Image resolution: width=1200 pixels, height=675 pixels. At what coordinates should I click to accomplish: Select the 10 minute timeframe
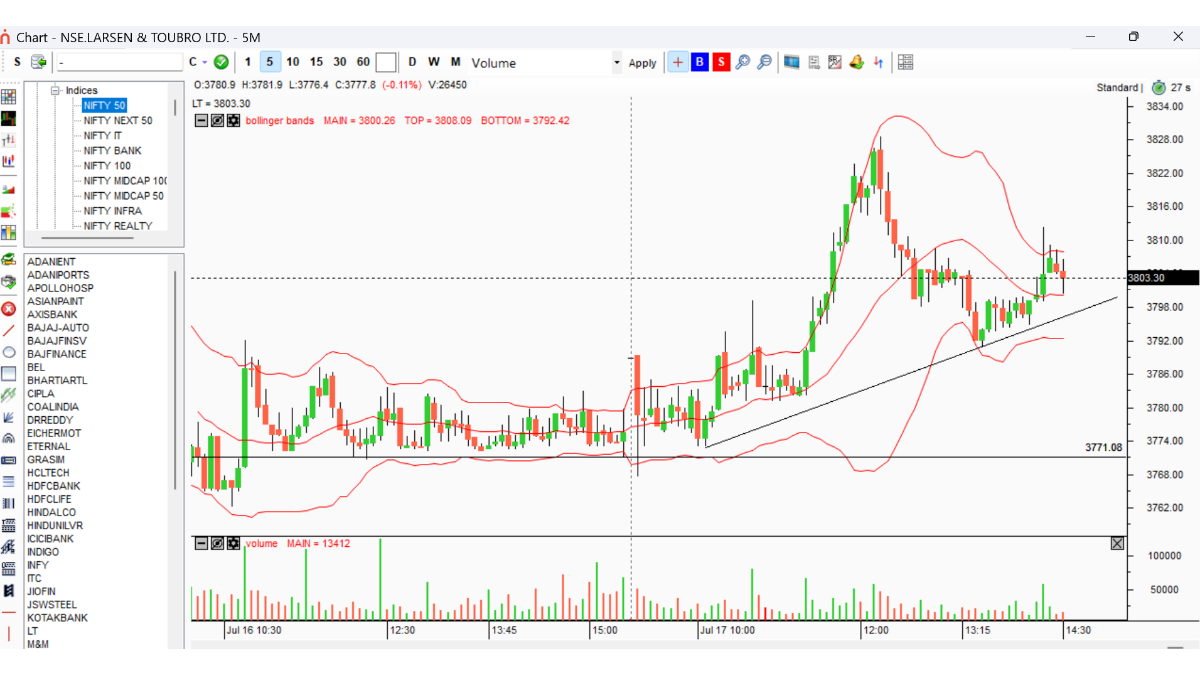pyautogui.click(x=293, y=62)
